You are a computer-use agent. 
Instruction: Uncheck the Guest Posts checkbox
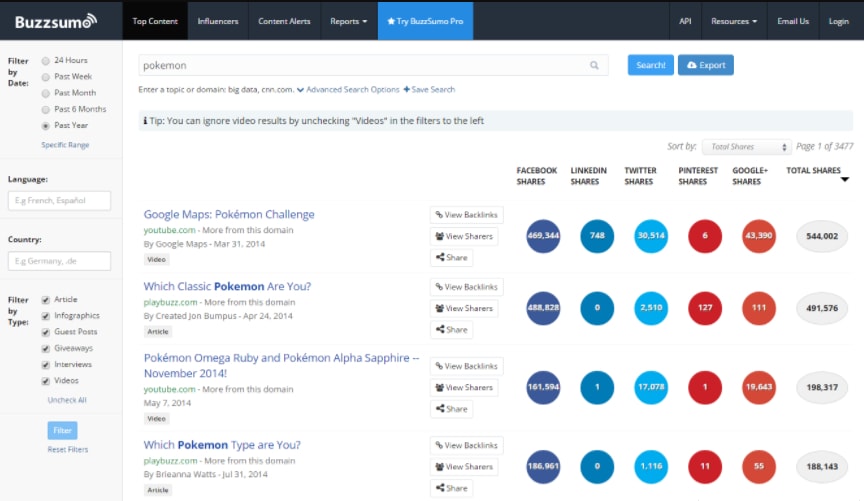click(x=46, y=332)
